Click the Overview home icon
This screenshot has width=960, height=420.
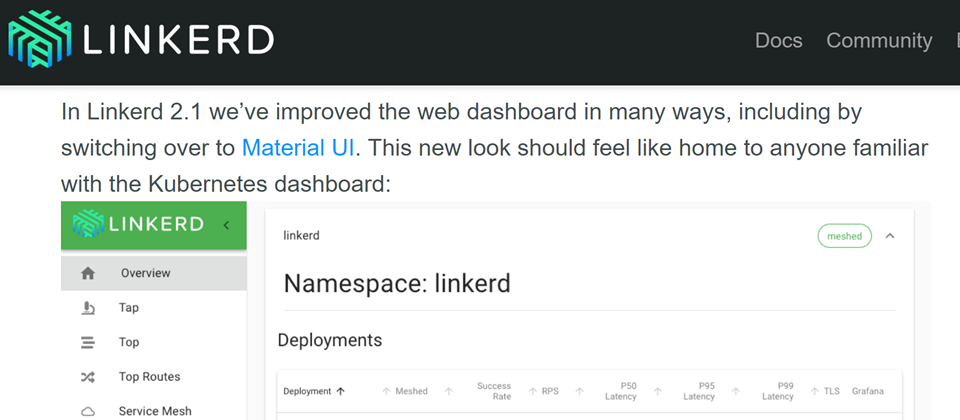tap(88, 273)
